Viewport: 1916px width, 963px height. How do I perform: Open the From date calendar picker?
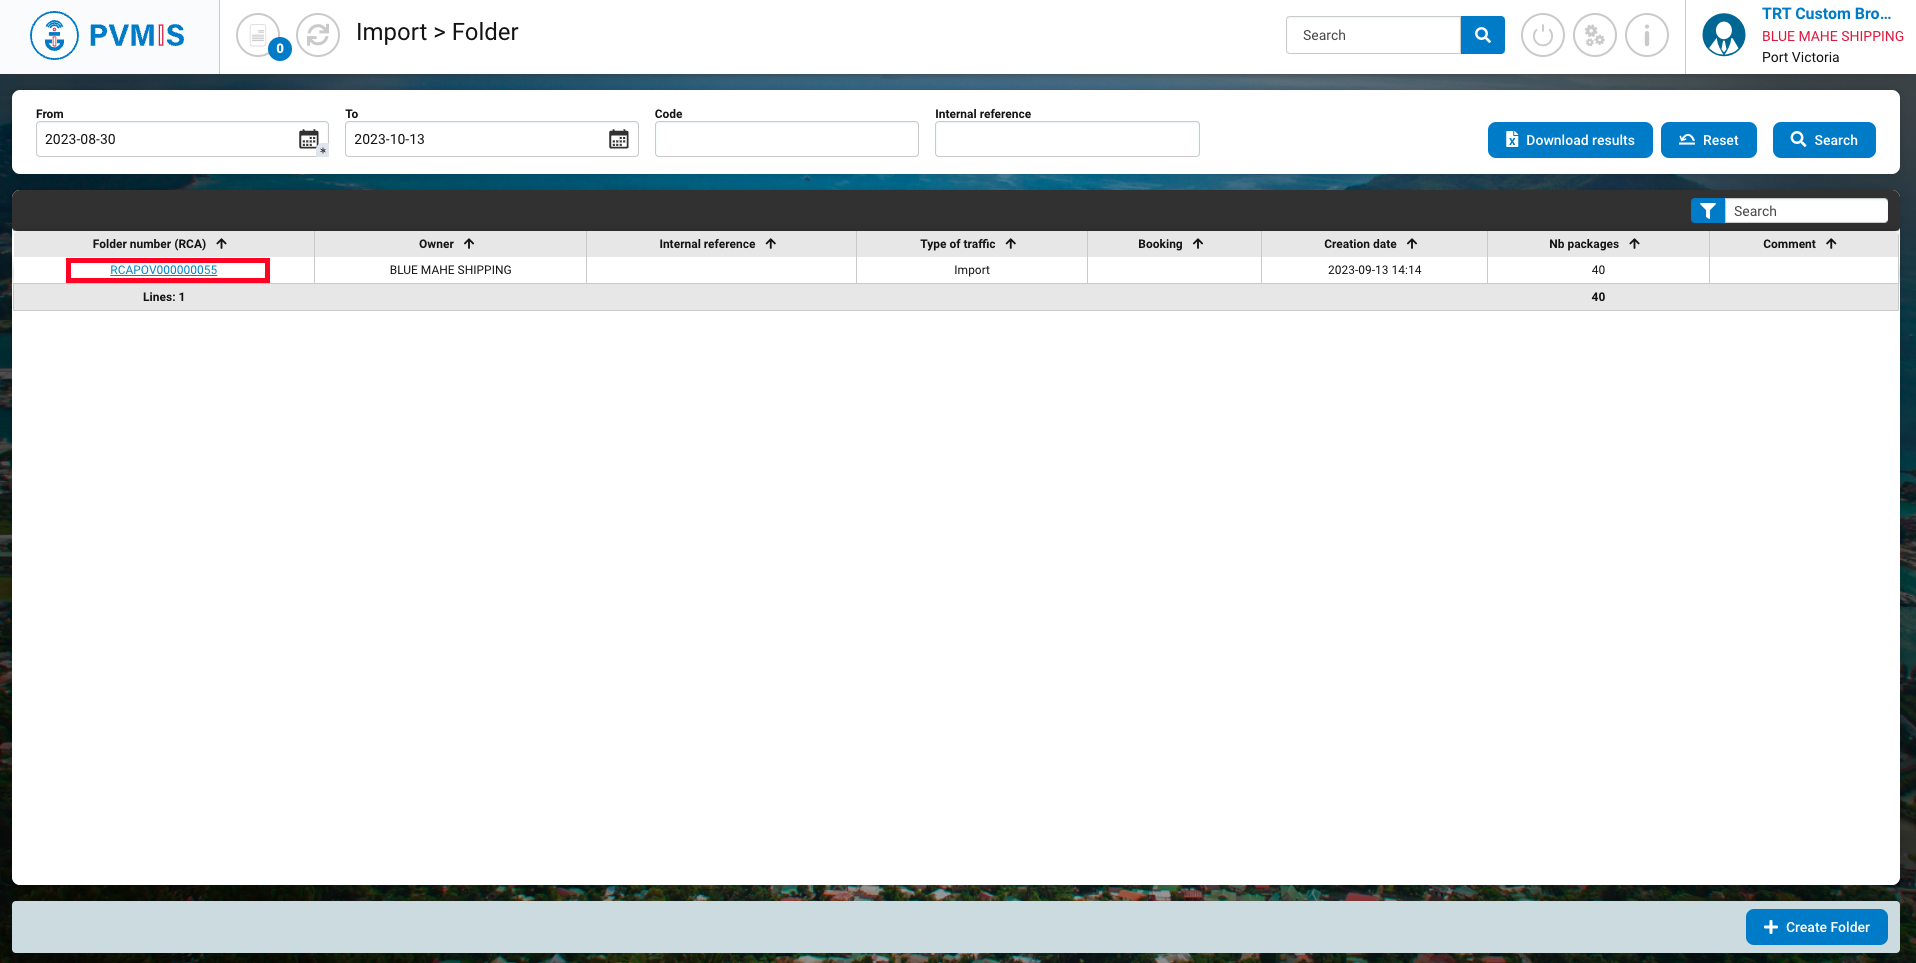click(x=309, y=139)
